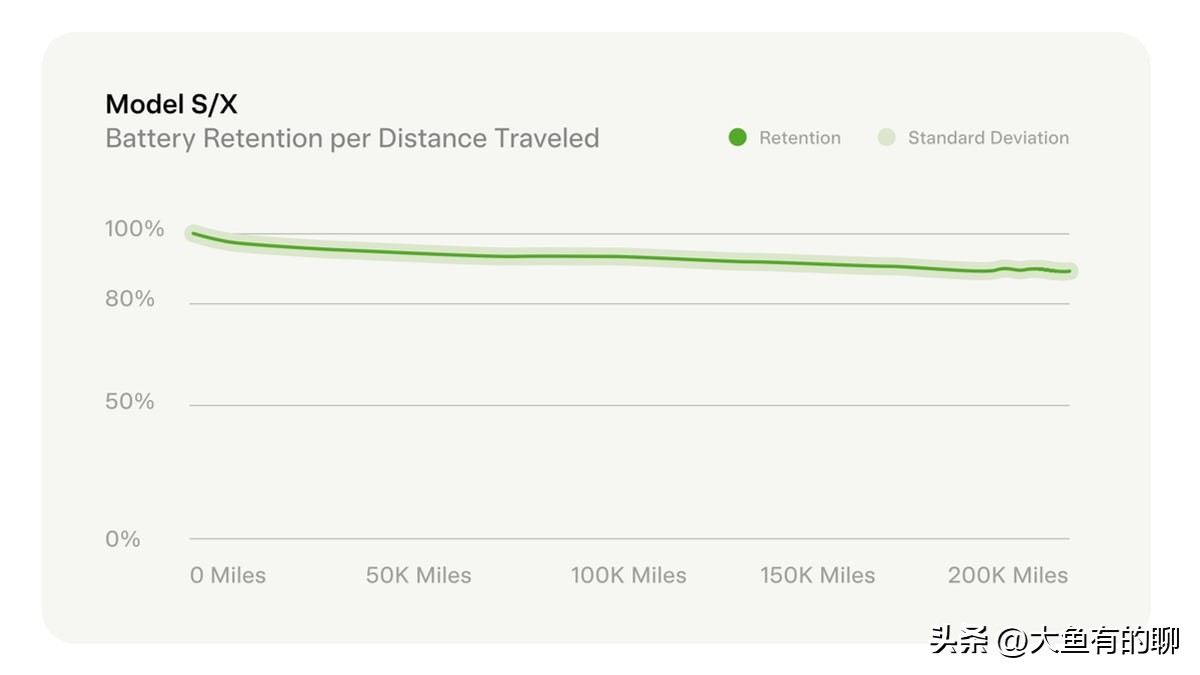The height and width of the screenshot is (675, 1200).
Task: Click the 100K Miles x-axis label
Action: point(628,576)
